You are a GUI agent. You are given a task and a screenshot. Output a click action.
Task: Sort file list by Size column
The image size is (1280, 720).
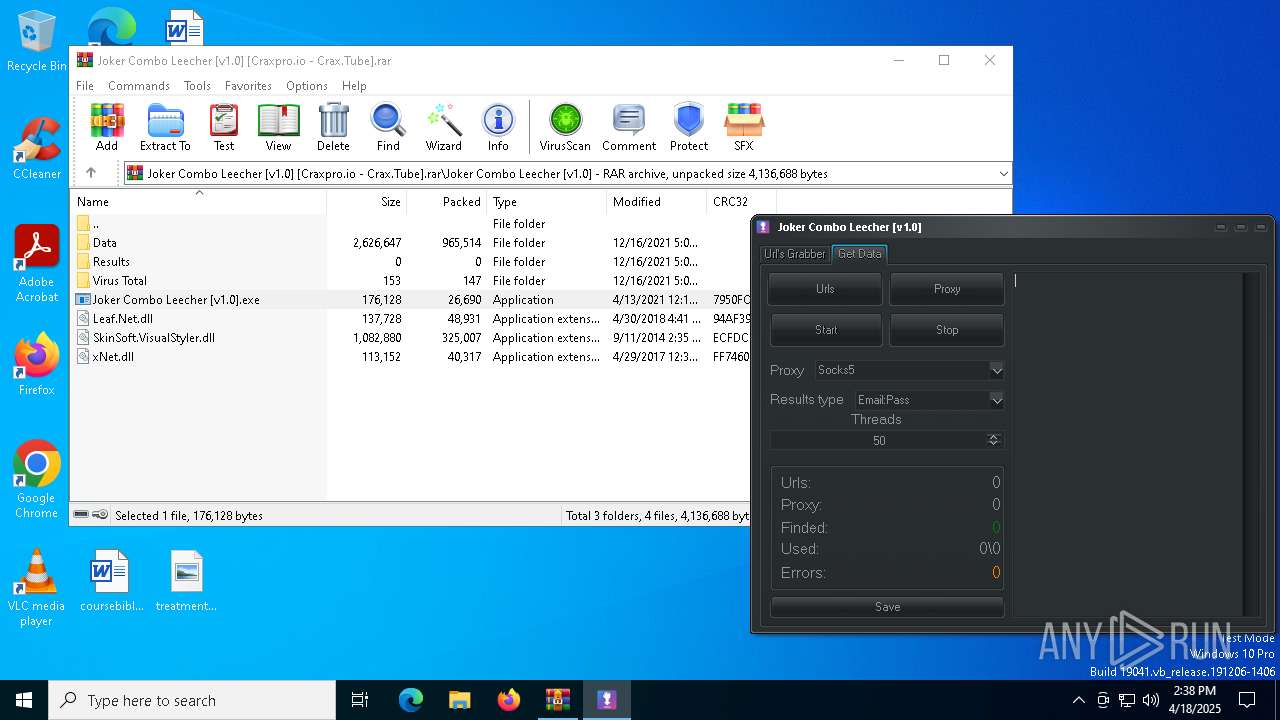(x=367, y=202)
